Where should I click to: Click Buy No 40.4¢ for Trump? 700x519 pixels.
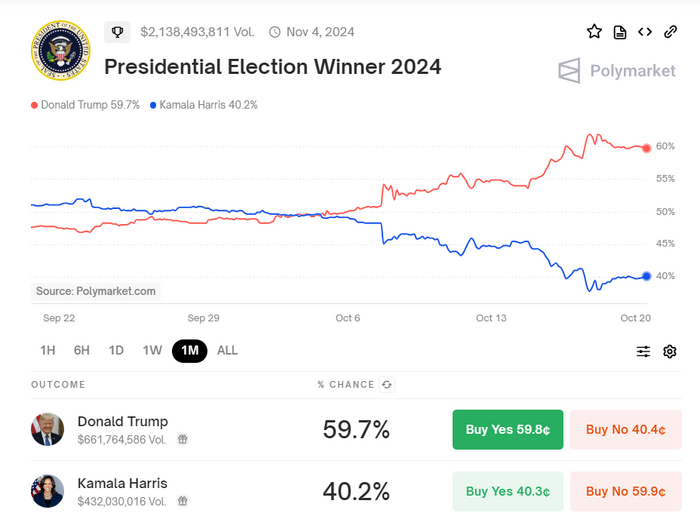pos(625,429)
